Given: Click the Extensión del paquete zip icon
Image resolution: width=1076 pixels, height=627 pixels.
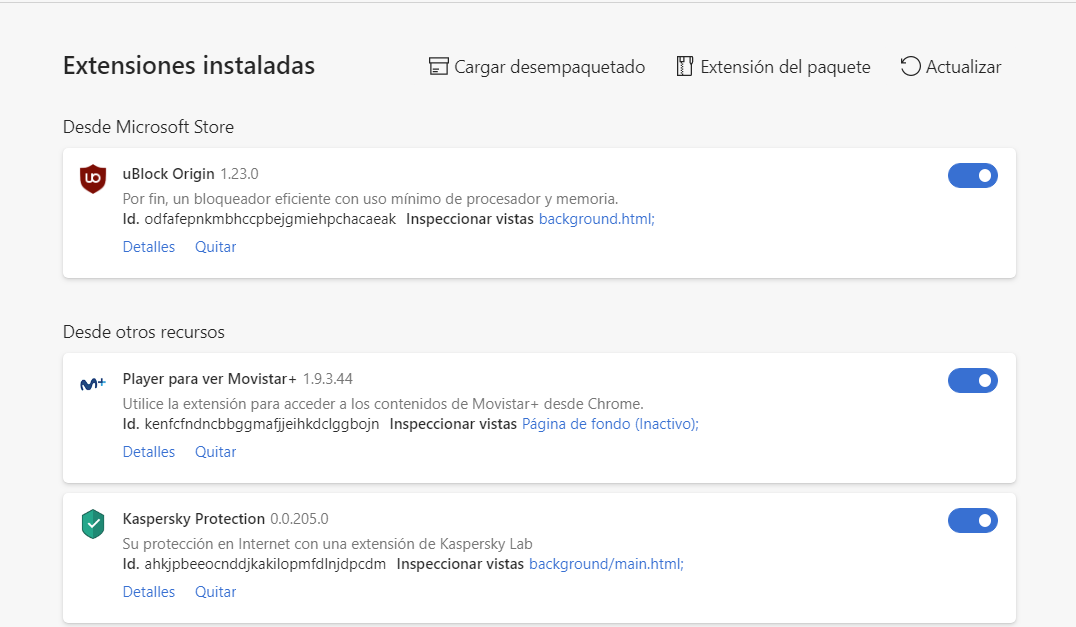Looking at the screenshot, I should 684,67.
